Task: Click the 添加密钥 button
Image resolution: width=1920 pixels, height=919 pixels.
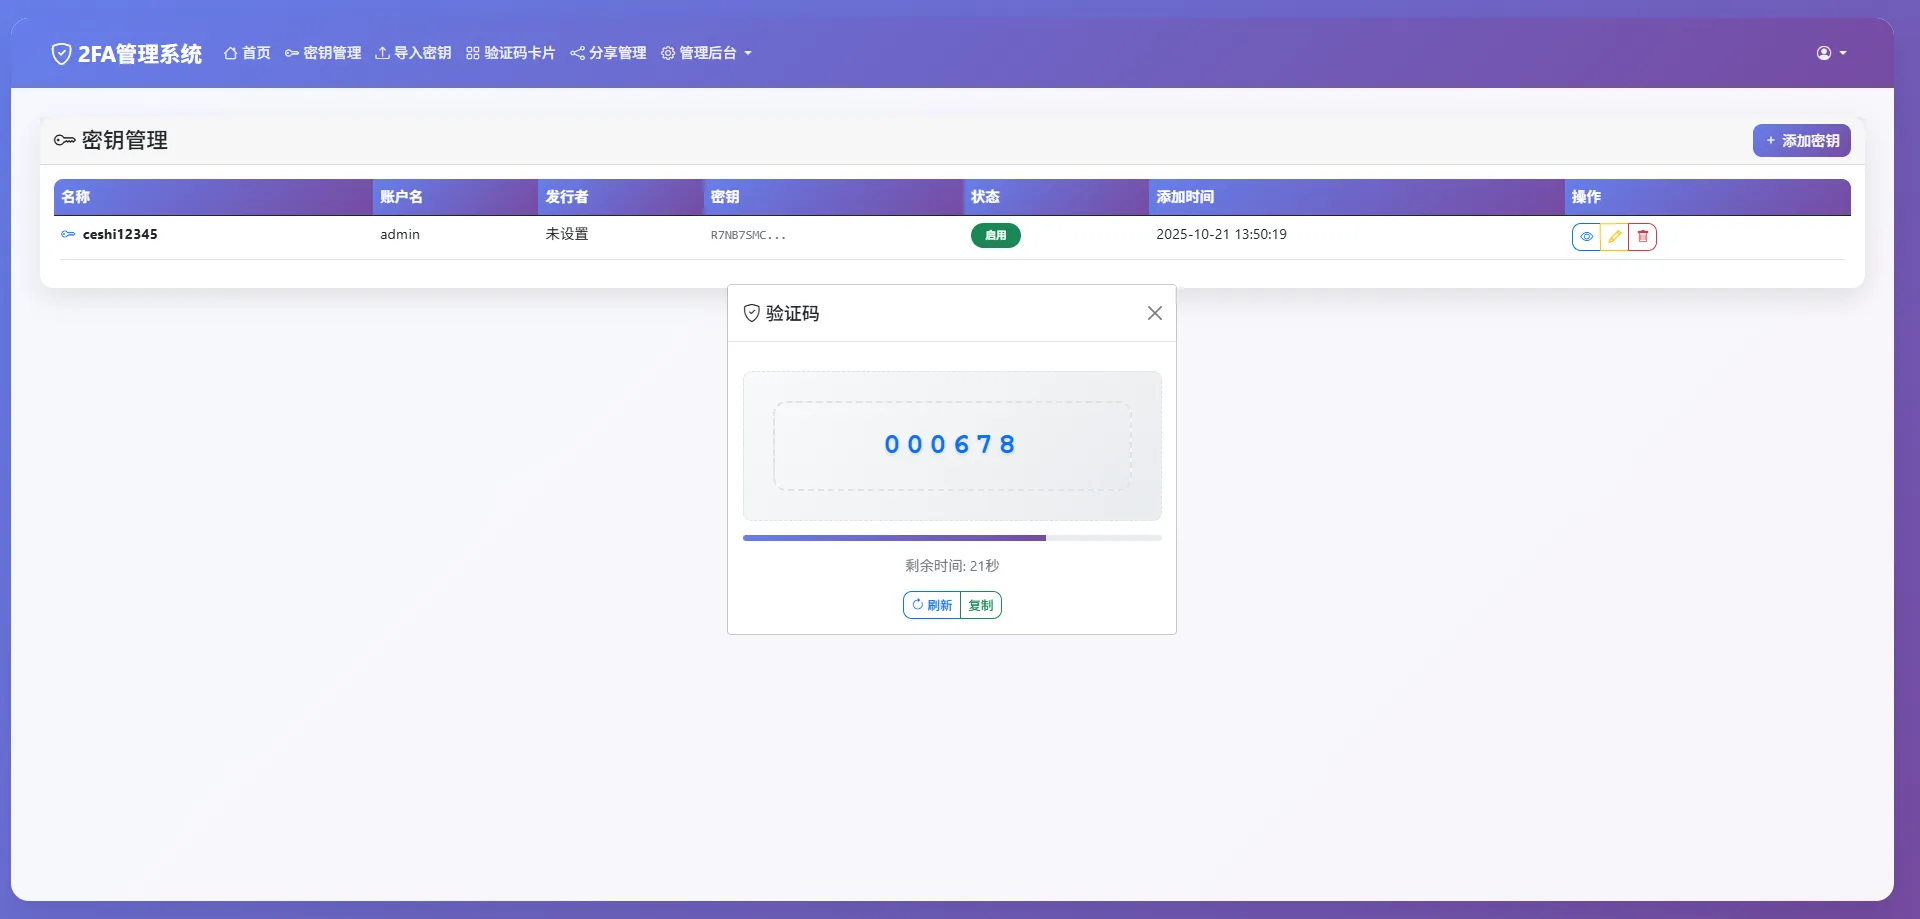Action: pos(1801,141)
